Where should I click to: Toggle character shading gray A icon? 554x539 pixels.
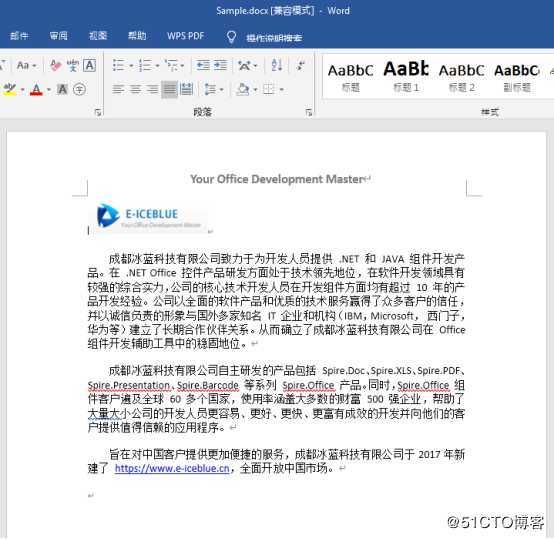tap(62, 89)
